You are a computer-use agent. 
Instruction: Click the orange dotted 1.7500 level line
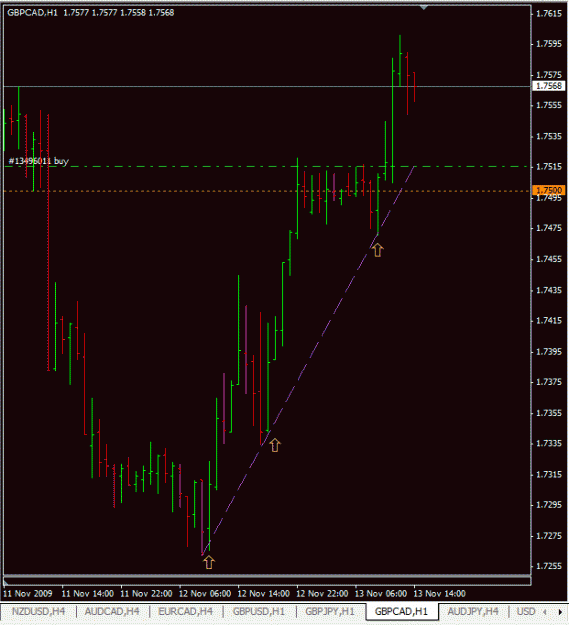[x=267, y=191]
